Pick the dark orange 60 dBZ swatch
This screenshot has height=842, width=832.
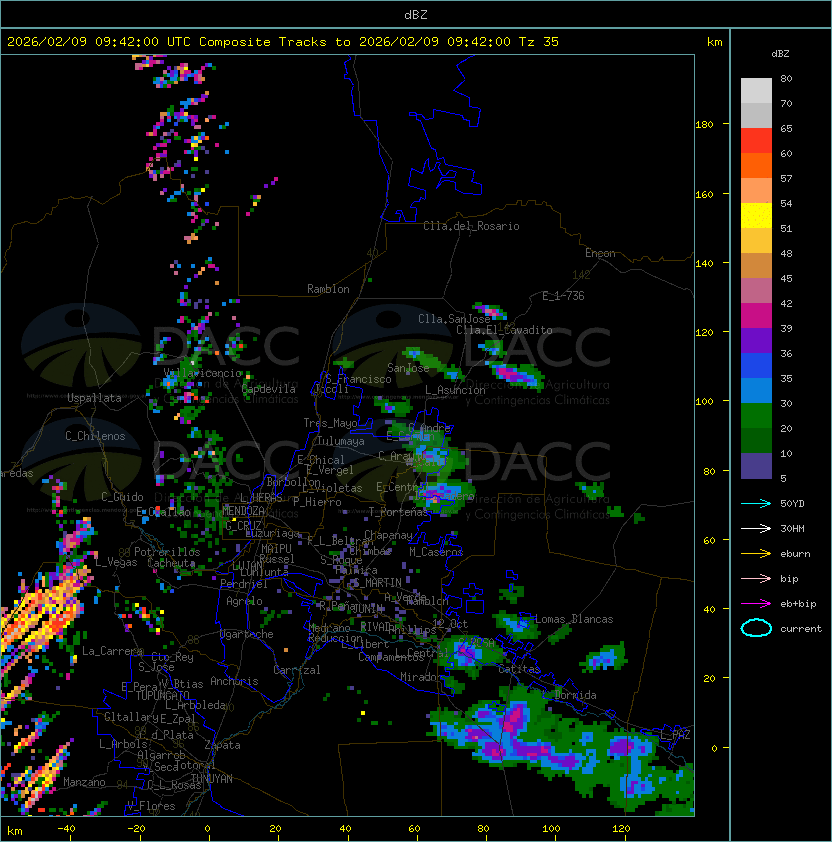pyautogui.click(x=756, y=165)
